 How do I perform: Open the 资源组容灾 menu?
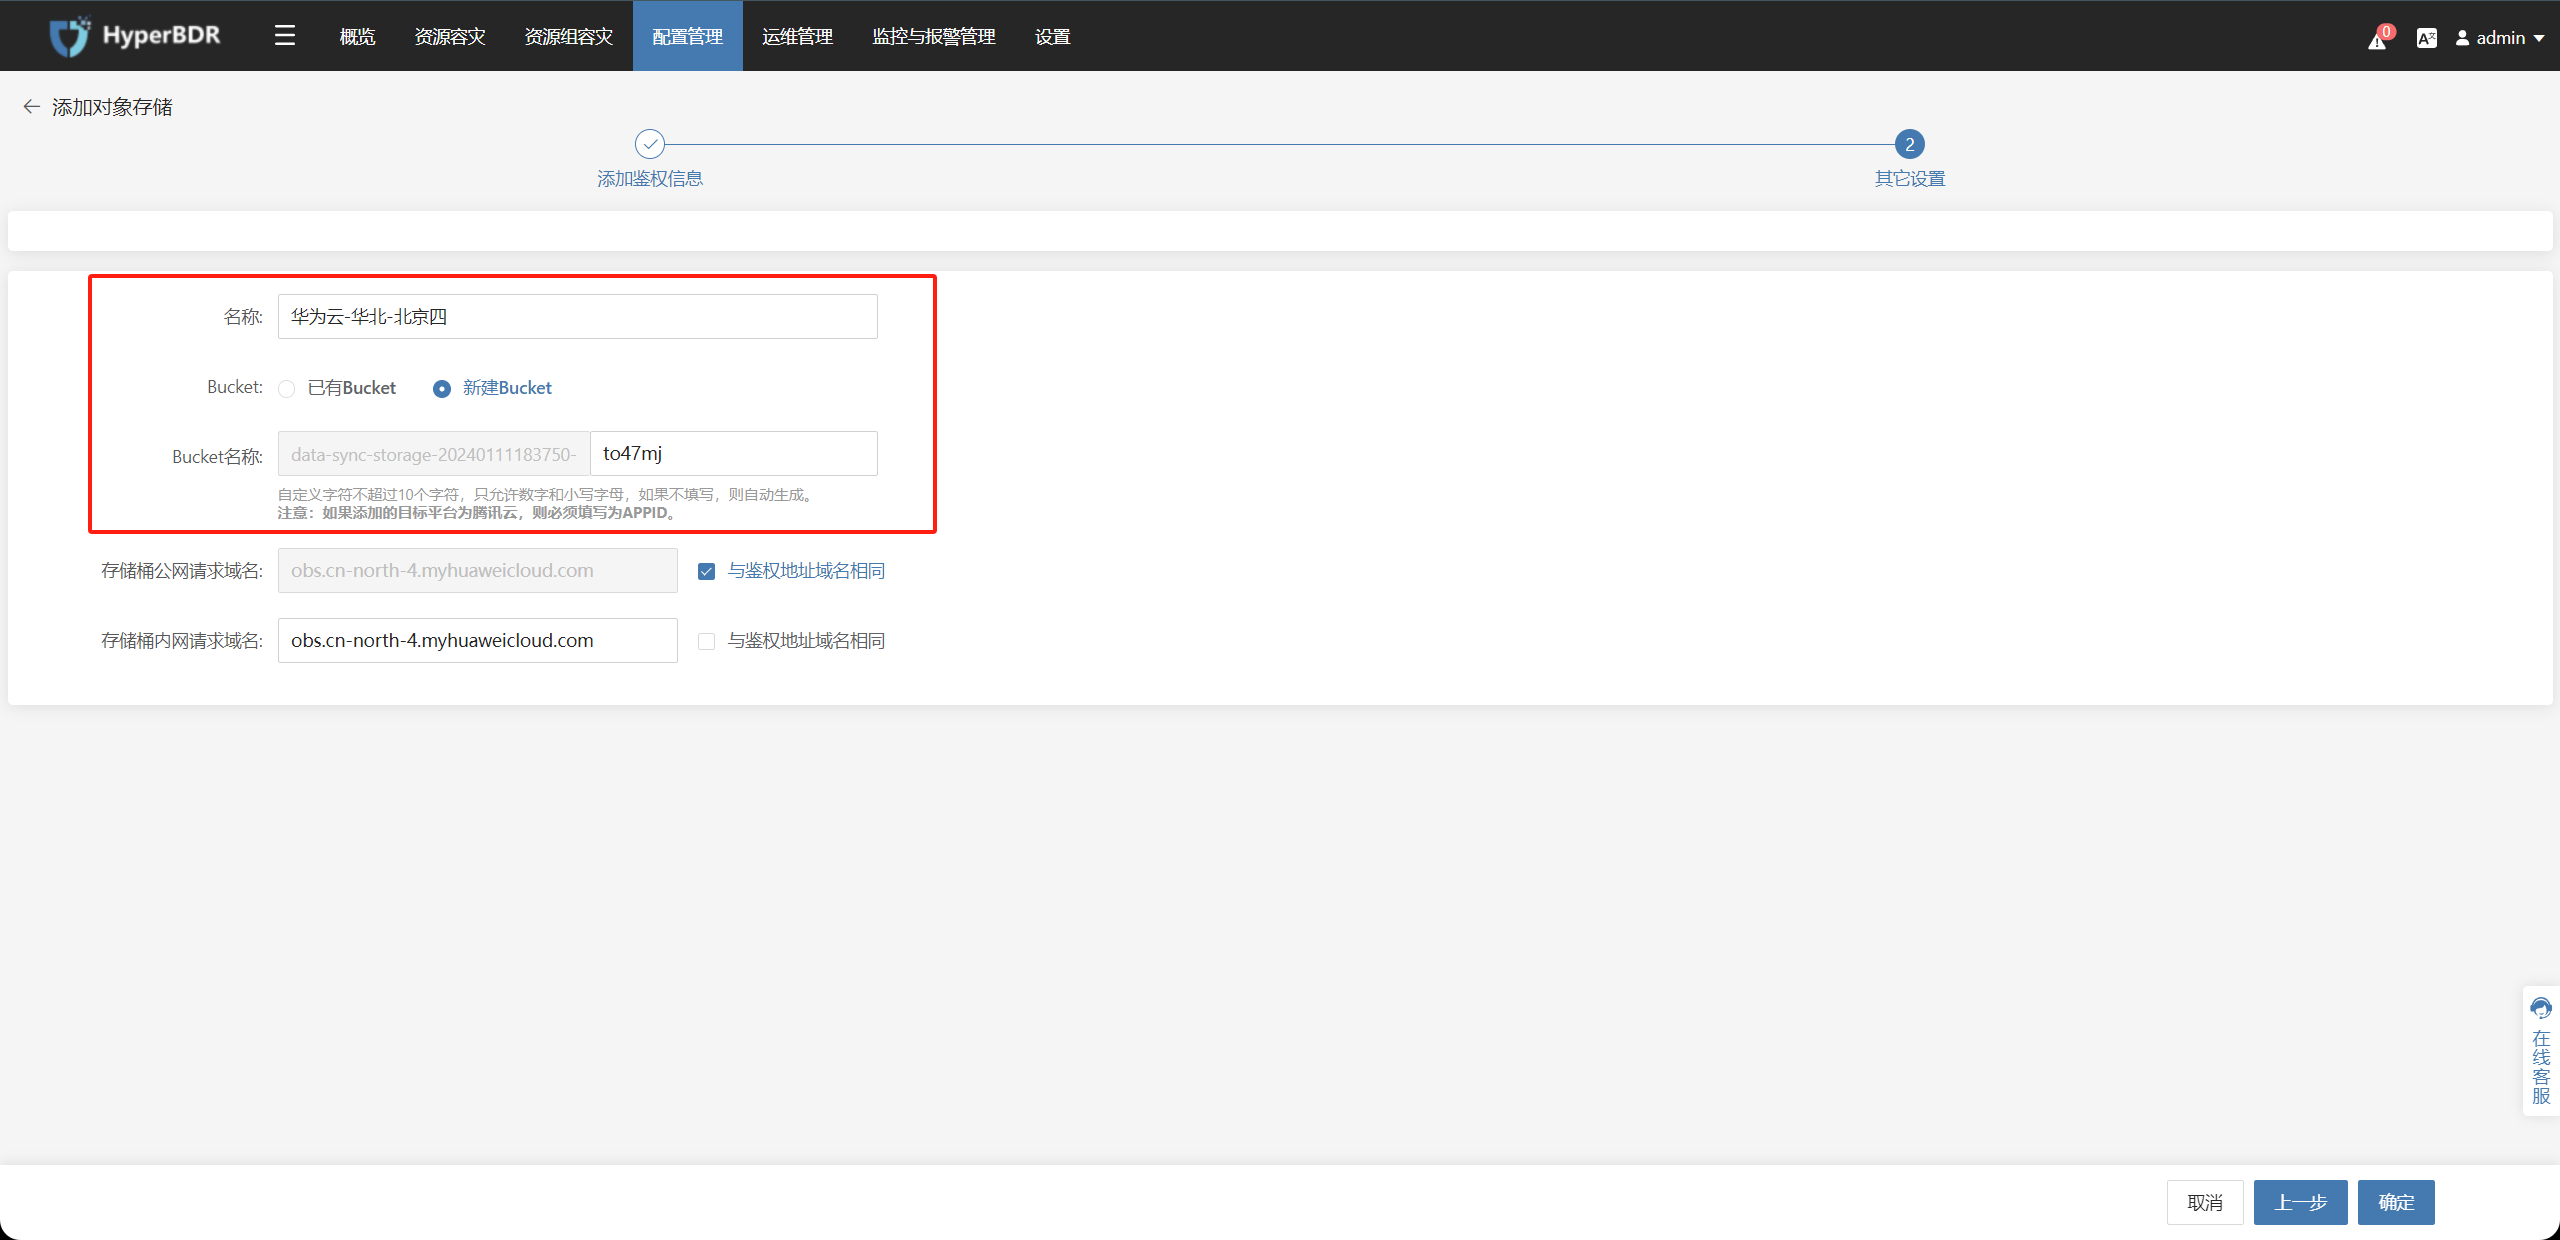coord(569,36)
